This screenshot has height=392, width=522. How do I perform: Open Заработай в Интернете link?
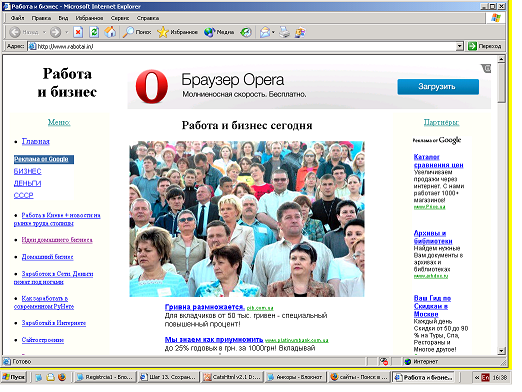coord(54,323)
